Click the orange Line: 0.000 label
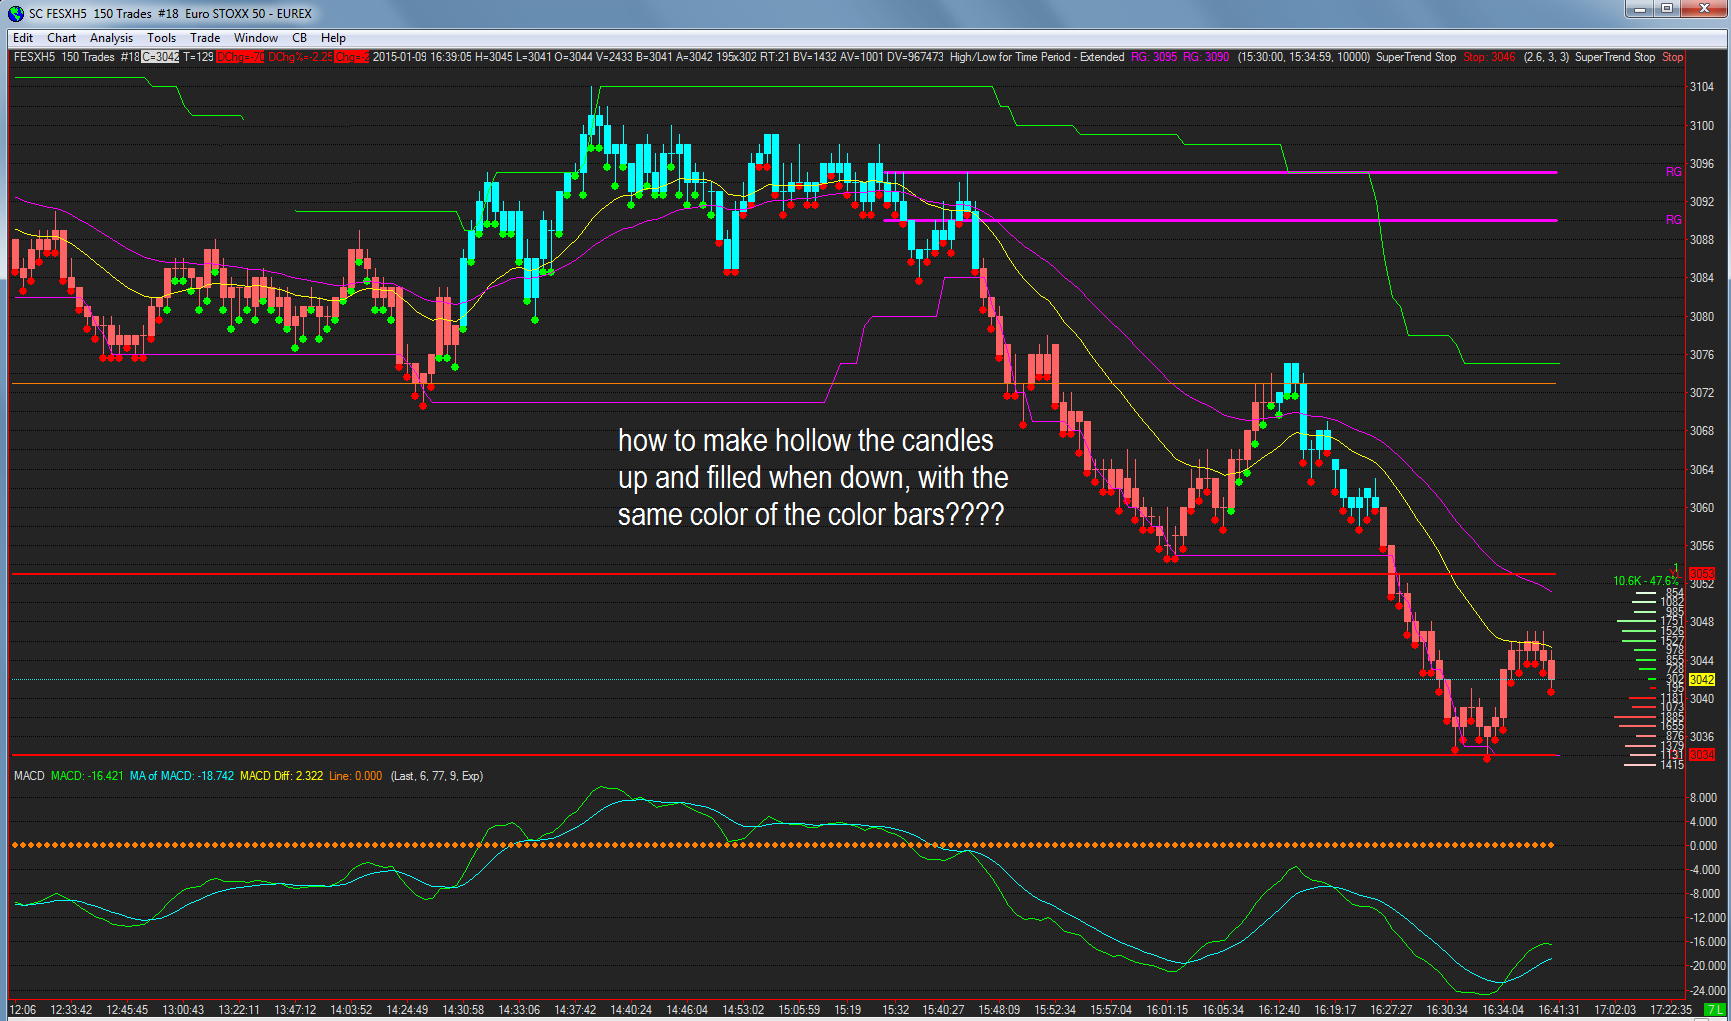 (355, 776)
